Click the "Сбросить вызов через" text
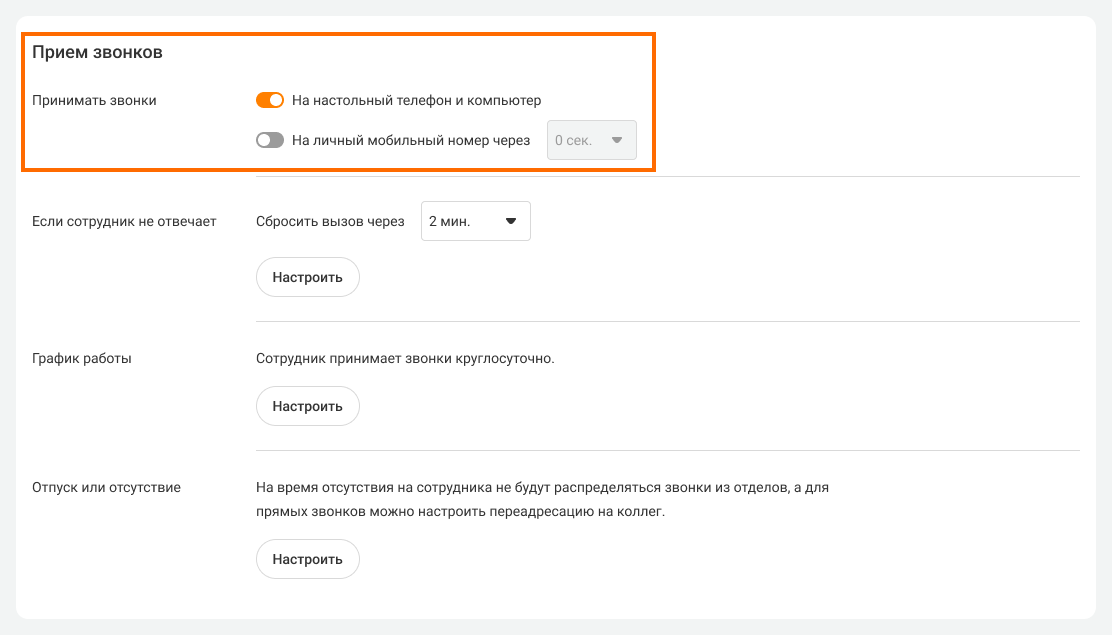Image resolution: width=1112 pixels, height=635 pixels. [330, 221]
